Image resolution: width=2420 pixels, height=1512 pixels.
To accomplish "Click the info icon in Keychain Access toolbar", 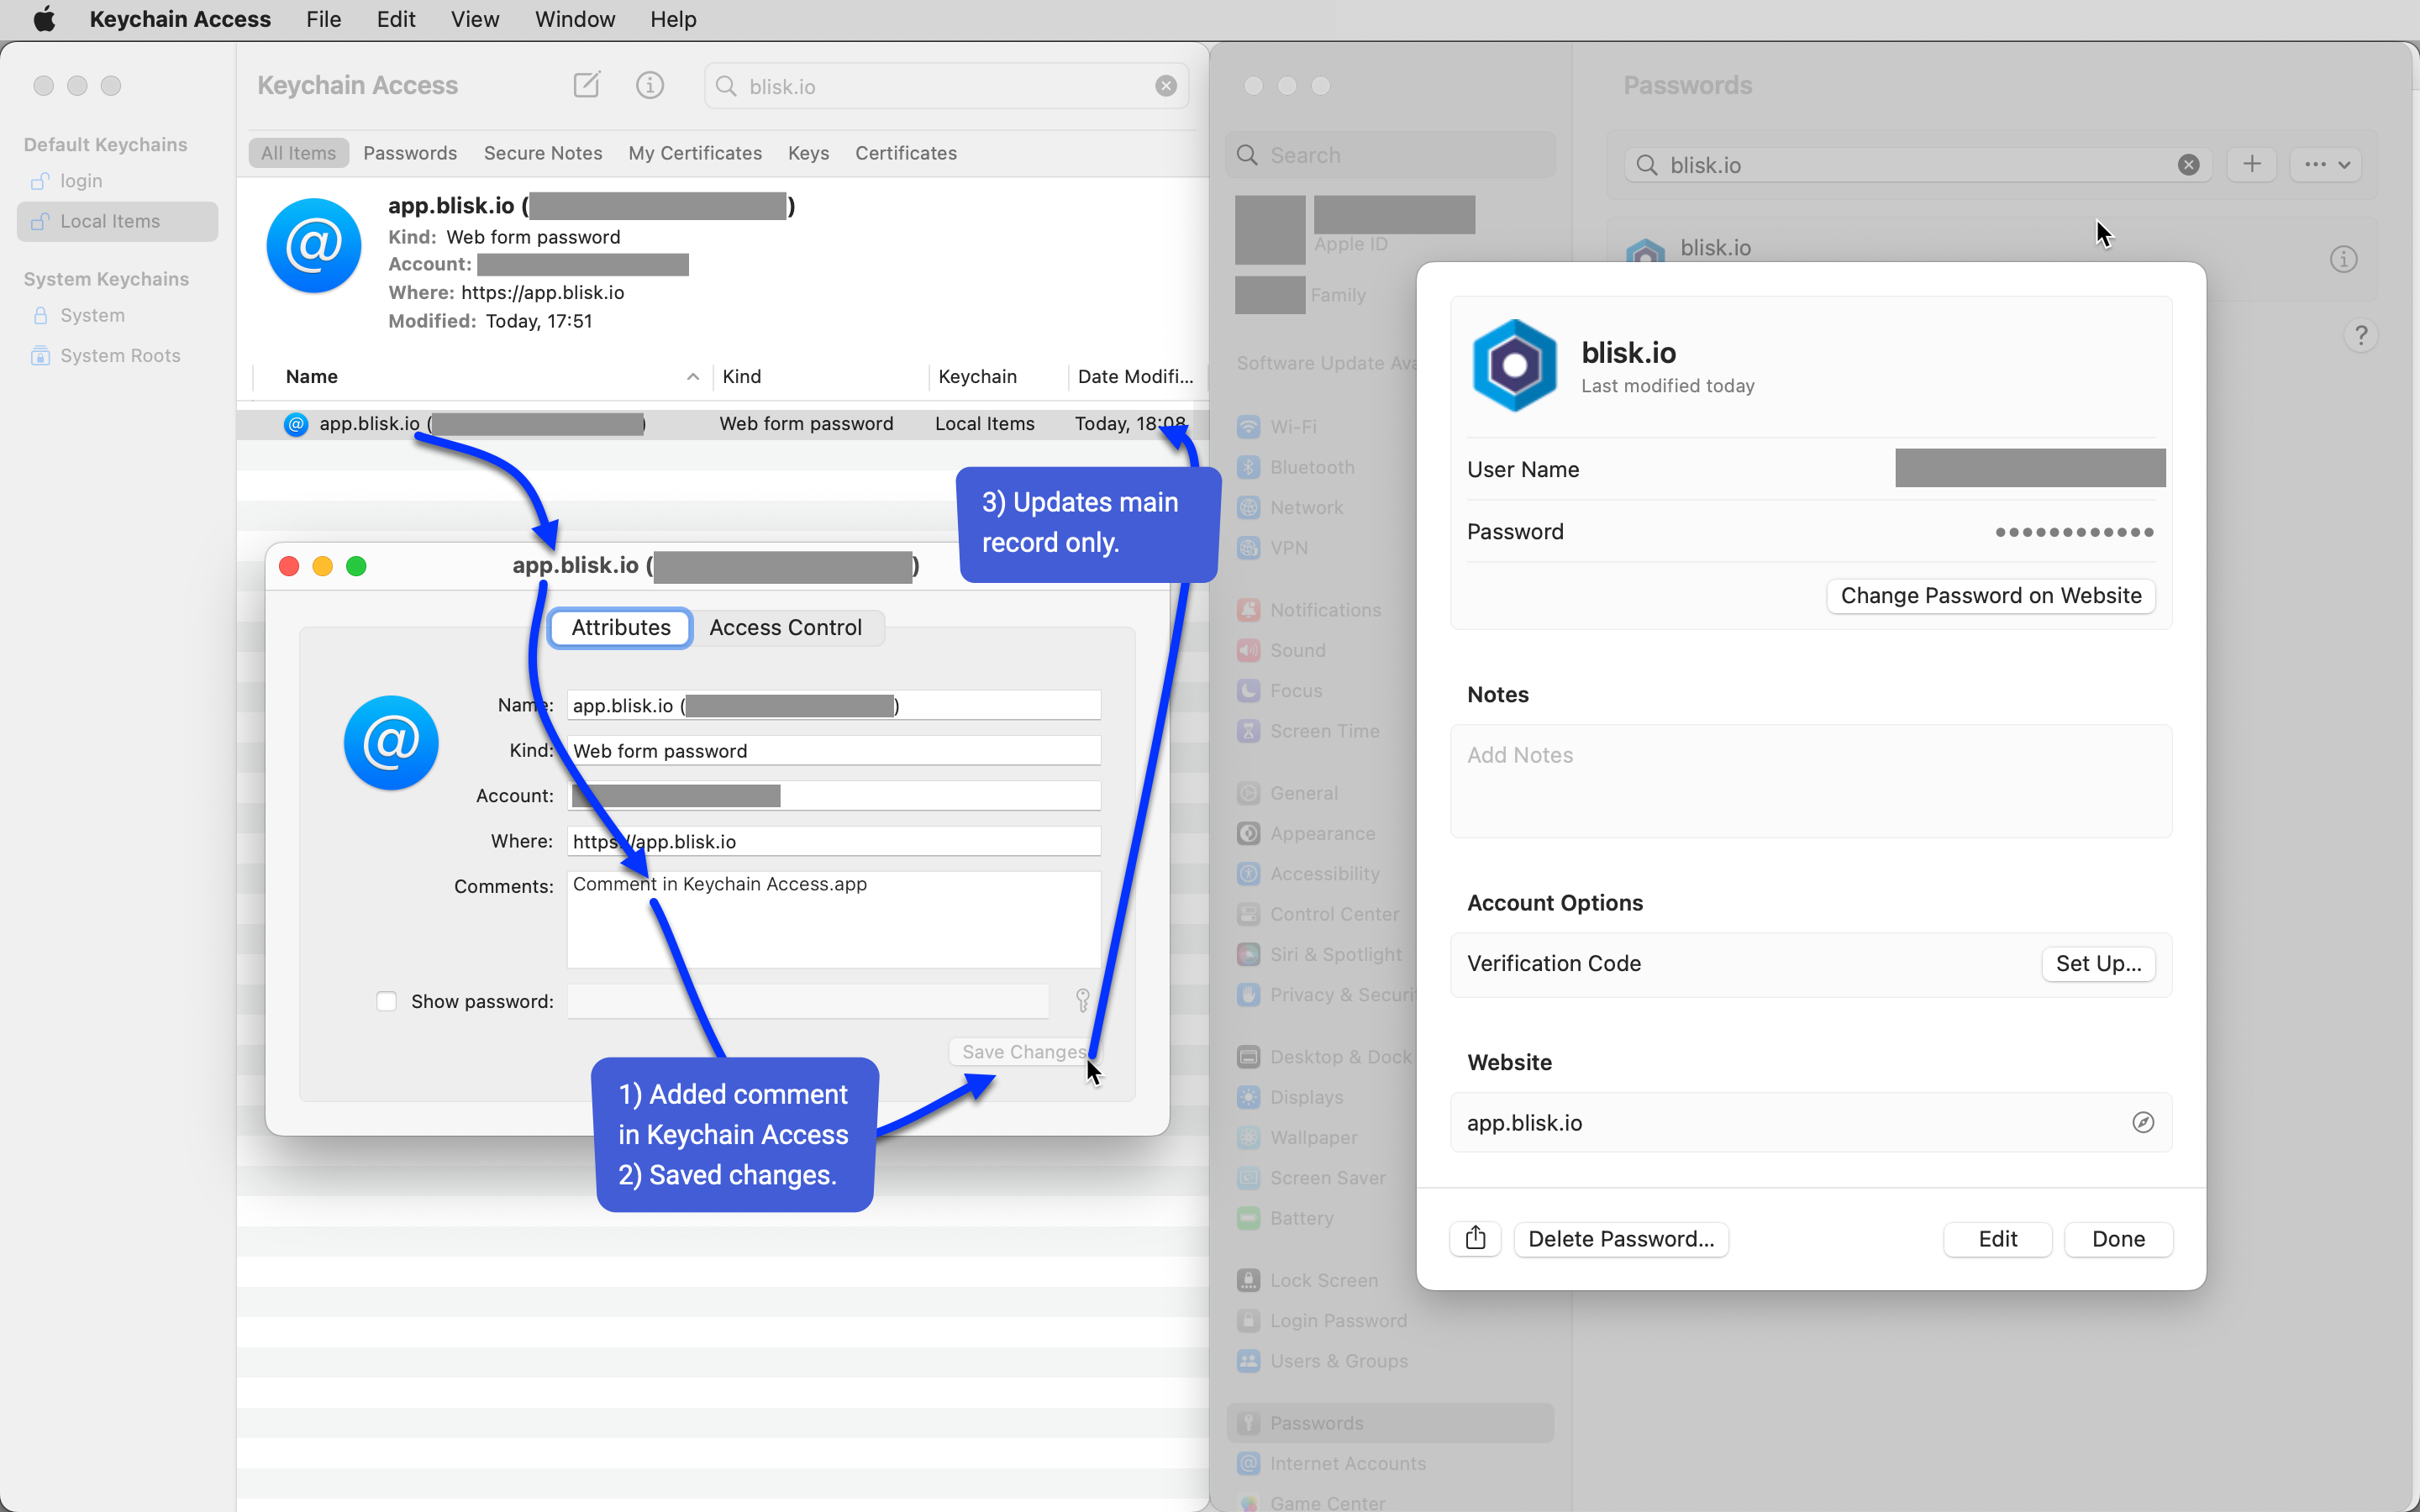I will [x=650, y=85].
